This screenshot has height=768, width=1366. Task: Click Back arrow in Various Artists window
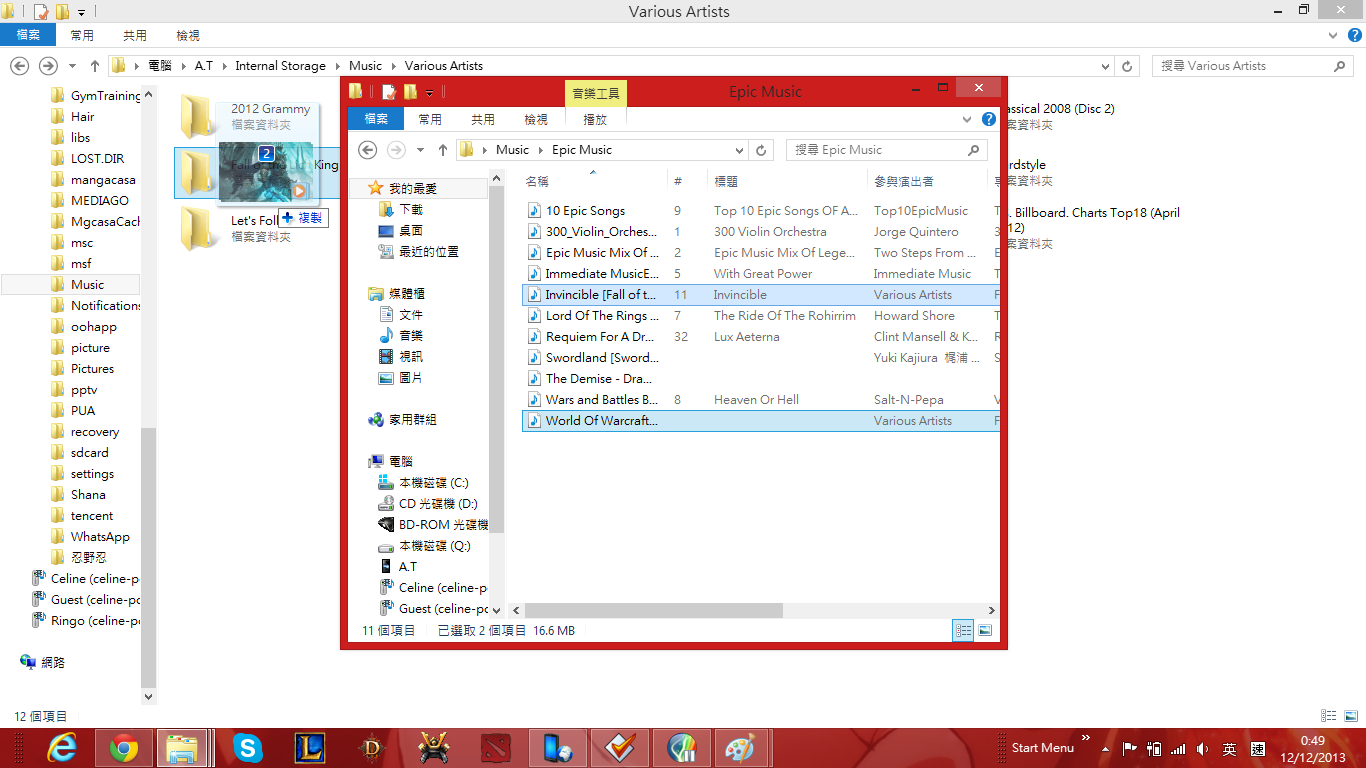pyautogui.click(x=19, y=66)
